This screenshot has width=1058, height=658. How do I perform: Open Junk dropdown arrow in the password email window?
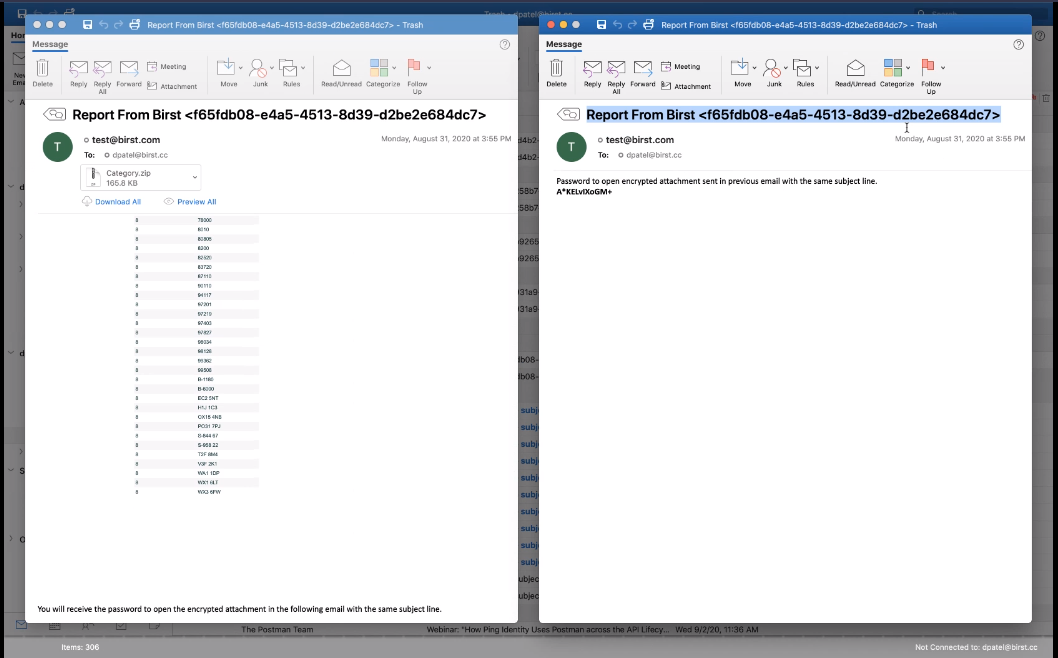coord(787,68)
